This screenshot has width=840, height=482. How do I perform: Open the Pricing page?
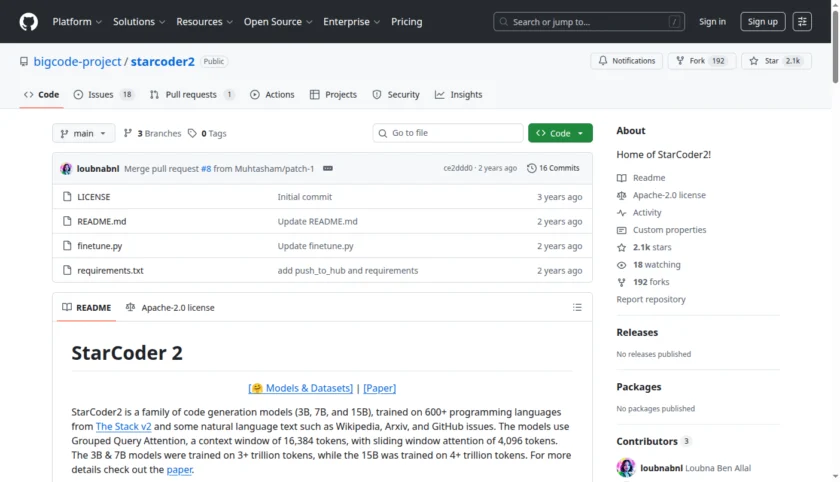[x=407, y=22]
